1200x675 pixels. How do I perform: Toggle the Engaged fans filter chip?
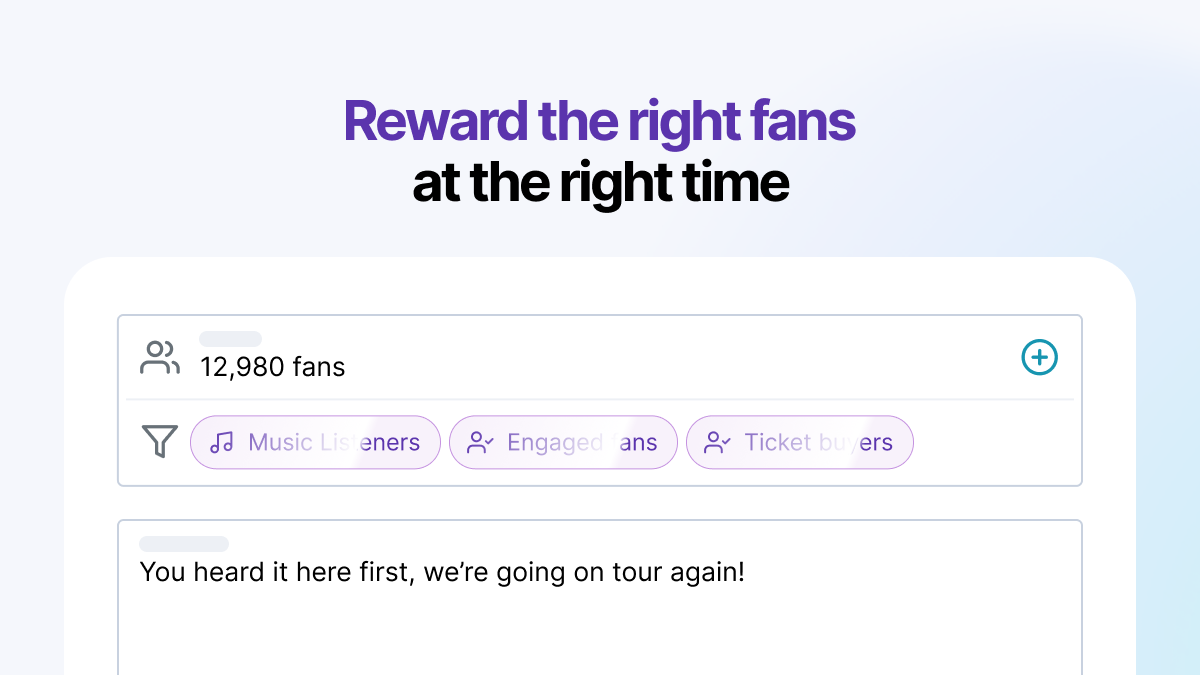point(563,442)
